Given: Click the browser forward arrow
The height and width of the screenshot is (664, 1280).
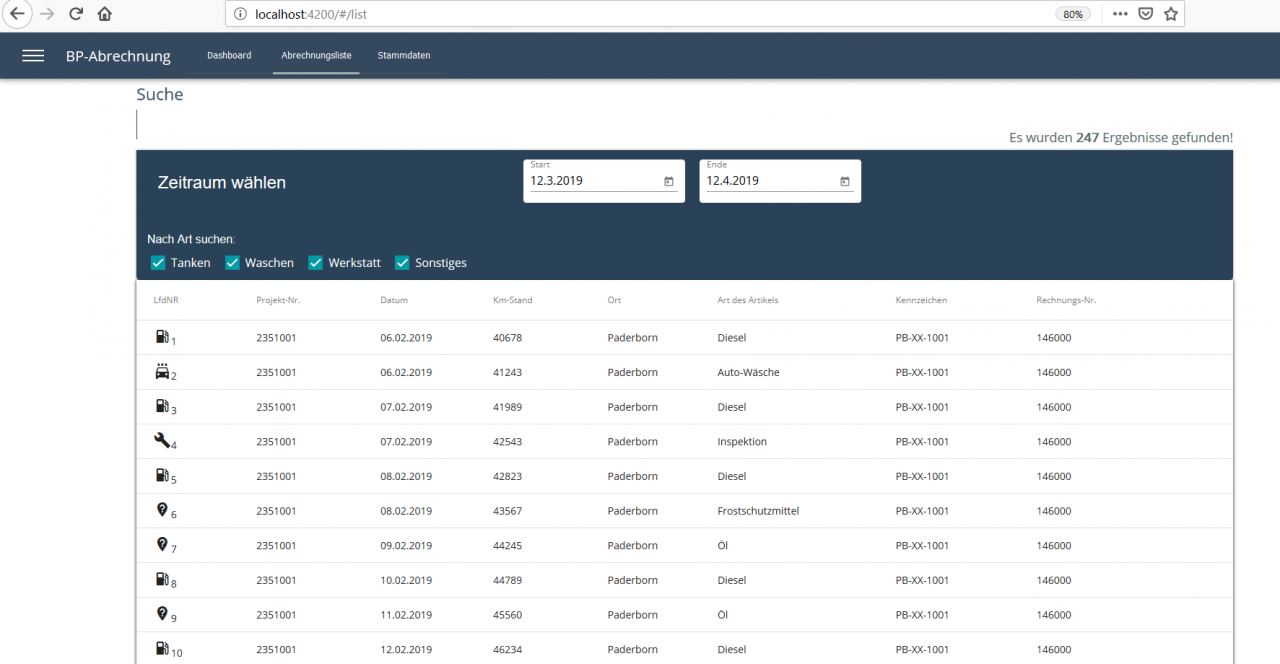Looking at the screenshot, I should coord(47,14).
